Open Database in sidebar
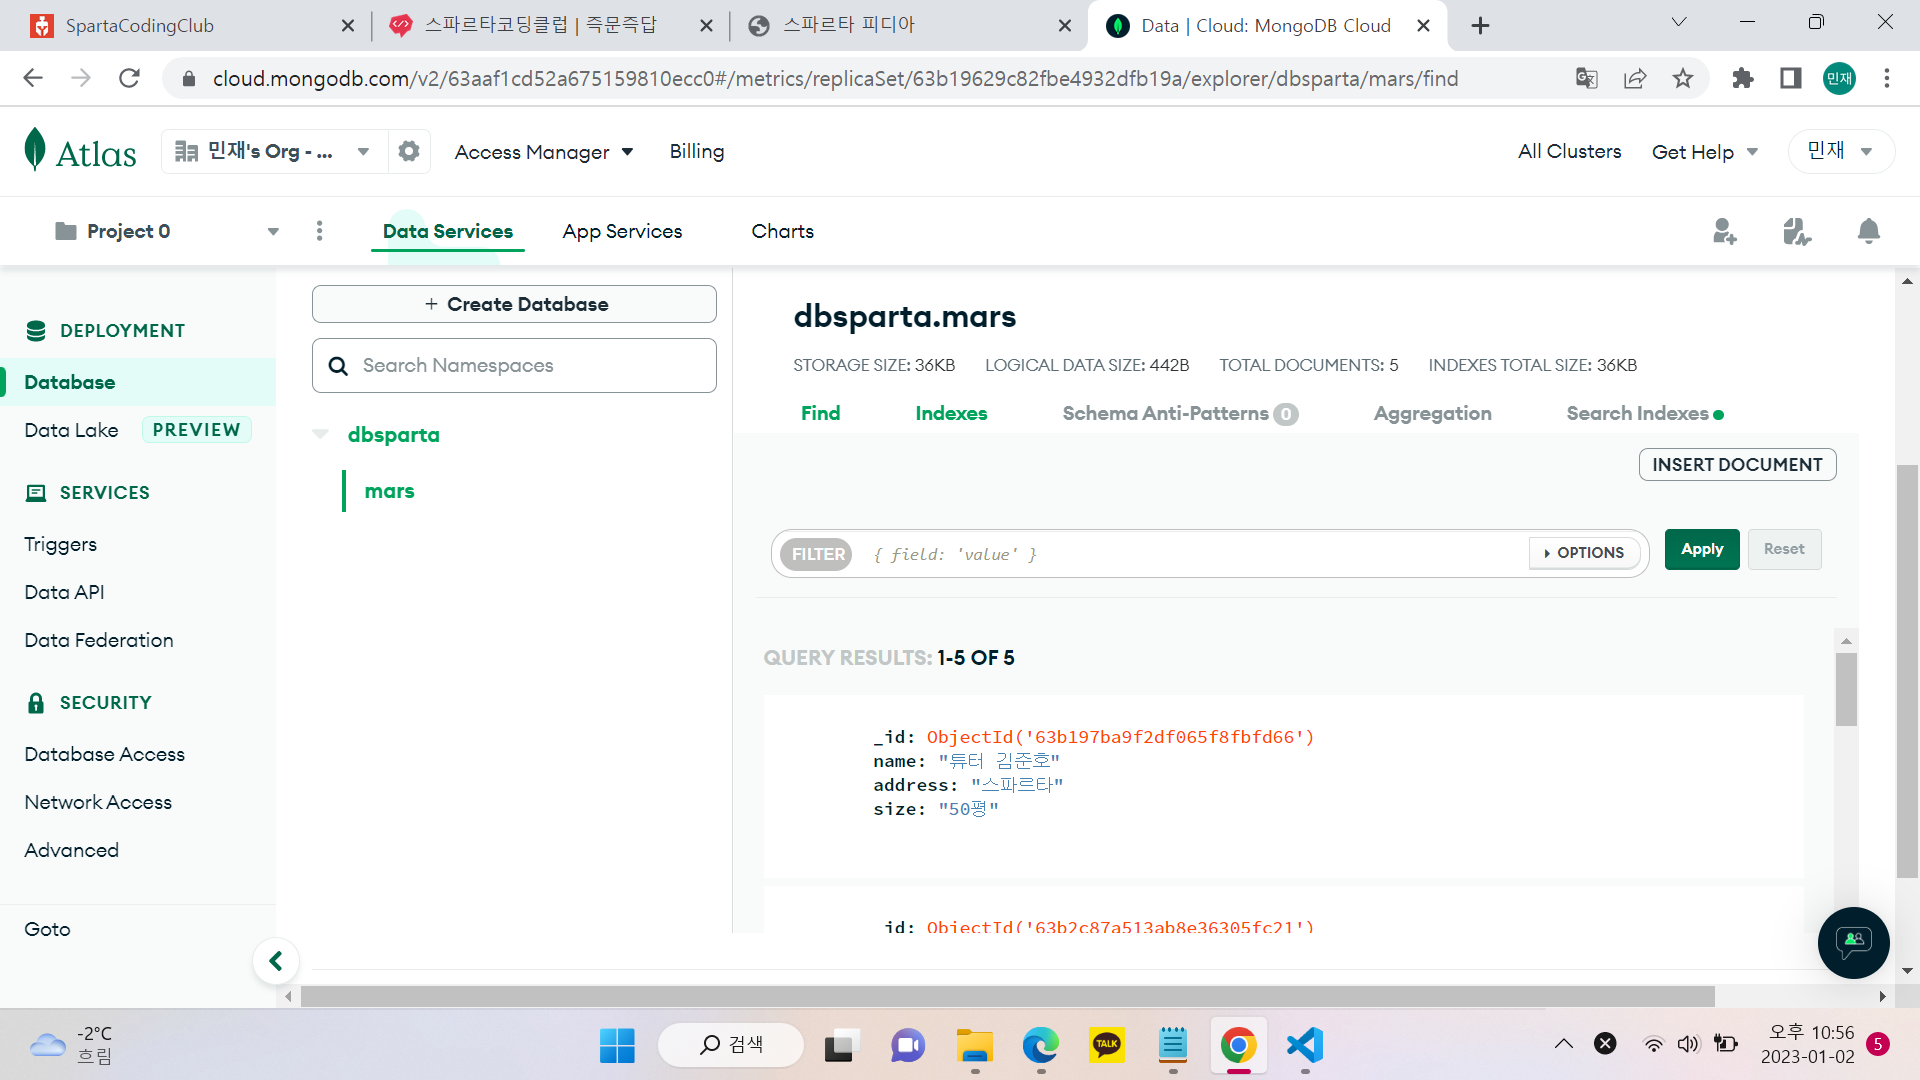Screen dimensions: 1920x1080 pos(138,382)
